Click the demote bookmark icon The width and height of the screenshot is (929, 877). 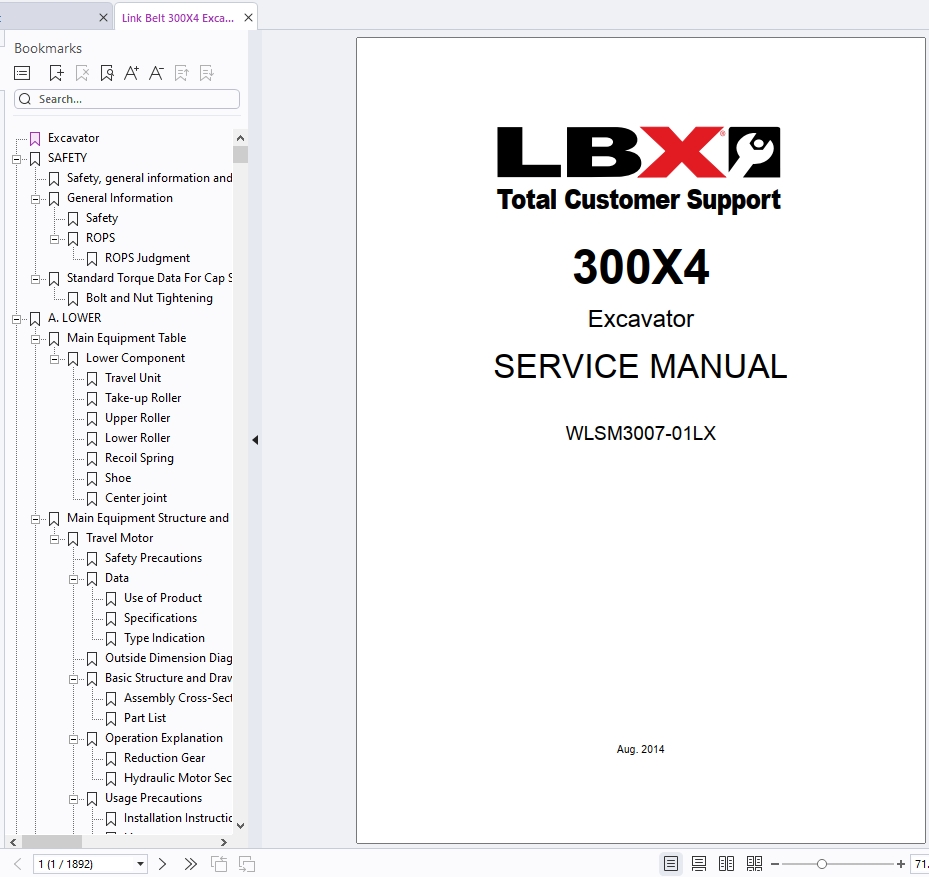[x=207, y=73]
